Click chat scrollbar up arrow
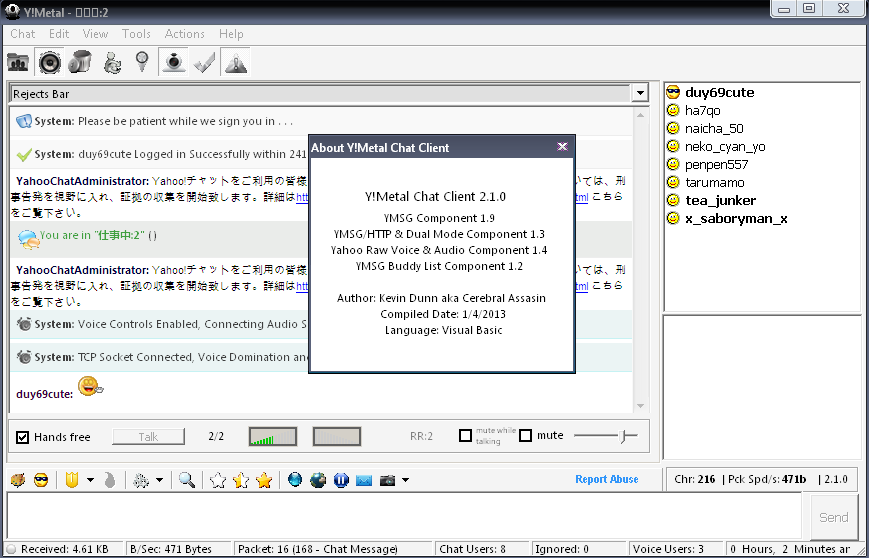This screenshot has width=869, height=558. [x=640, y=115]
